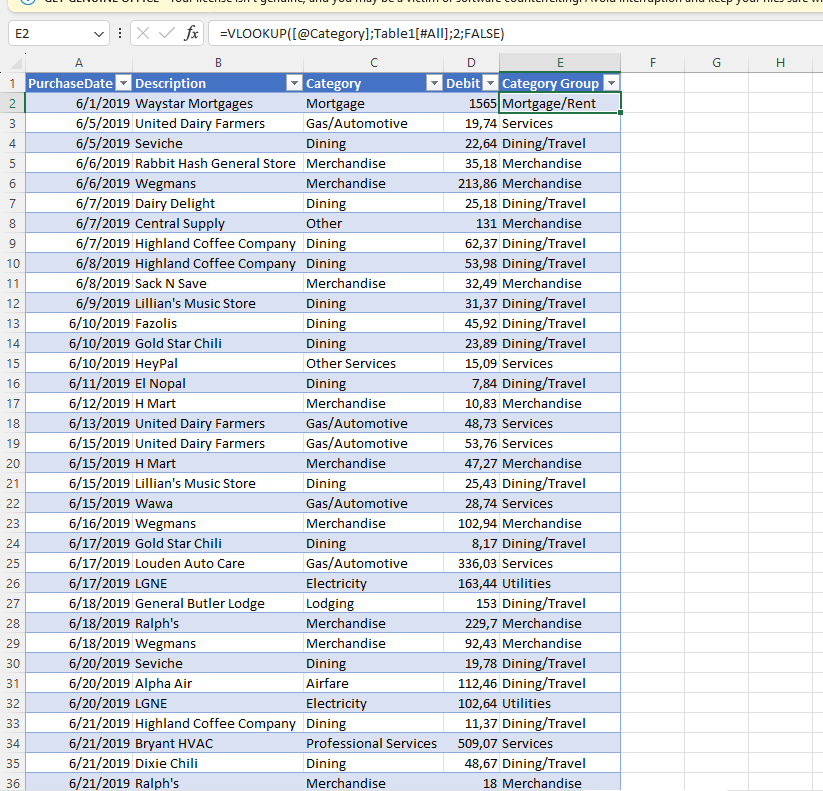Click in the VLOOKUP formula input field
Screen dimensions: 823x791
[500, 34]
